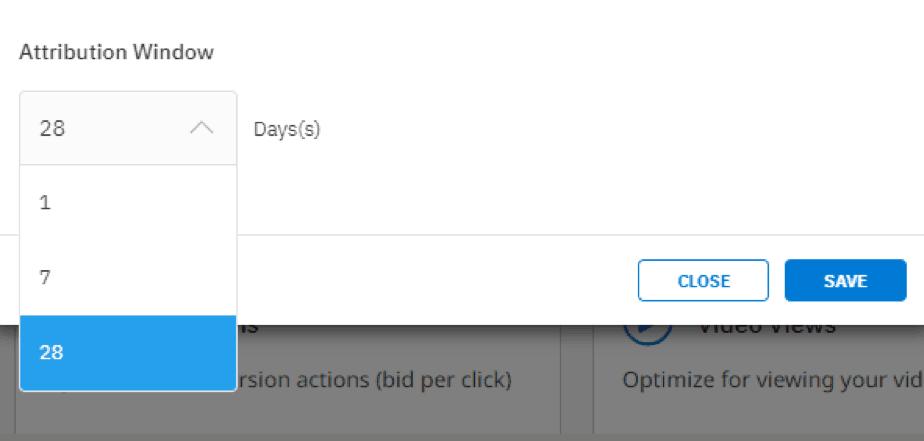Choose 7 from the day options list
Image resolution: width=924 pixels, height=441 pixels.
pos(128,278)
